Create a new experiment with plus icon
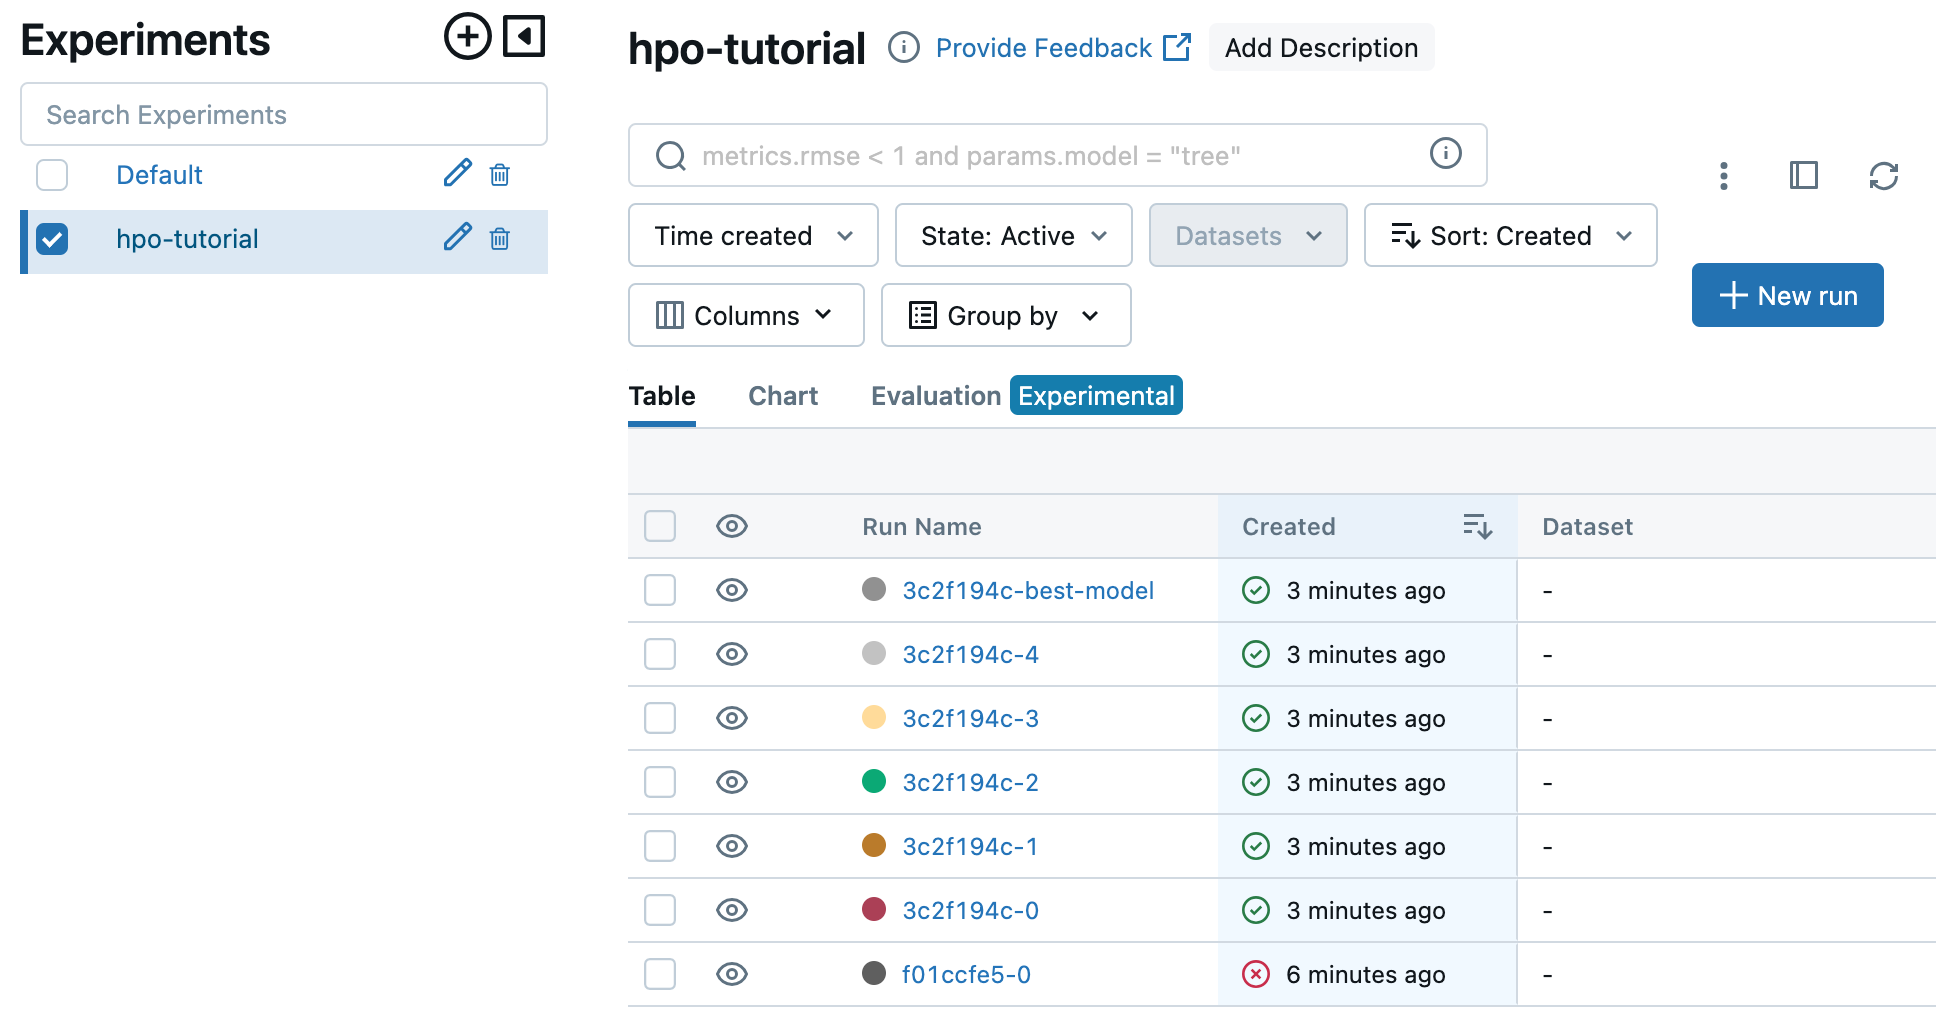The width and height of the screenshot is (1936, 1016). pos(467,37)
